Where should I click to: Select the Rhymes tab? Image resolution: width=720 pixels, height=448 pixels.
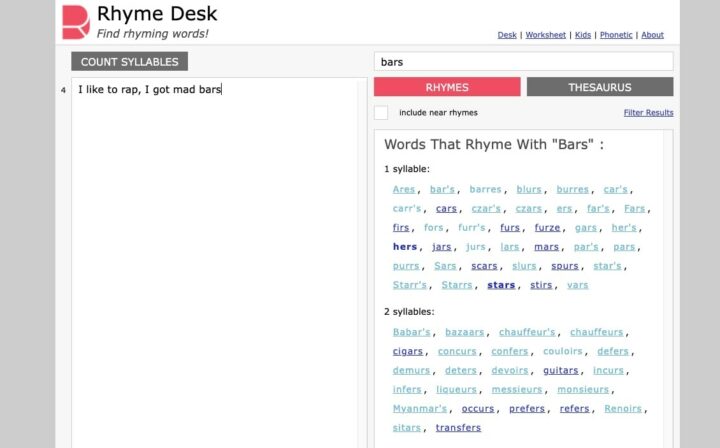[x=447, y=87]
